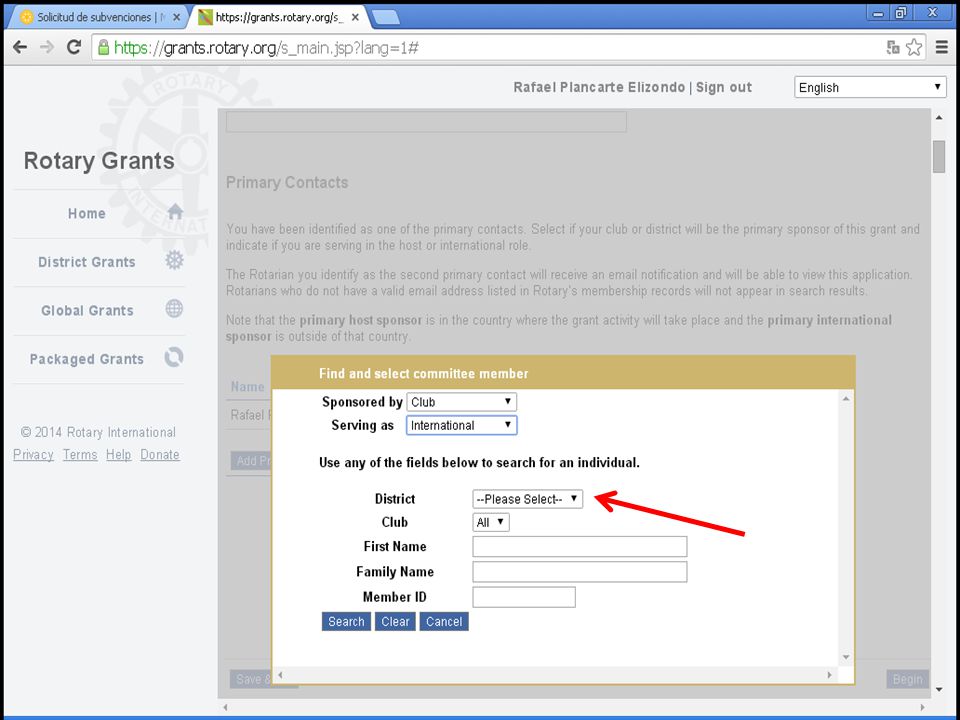Click the Sign out link
The image size is (960, 720).
click(724, 88)
